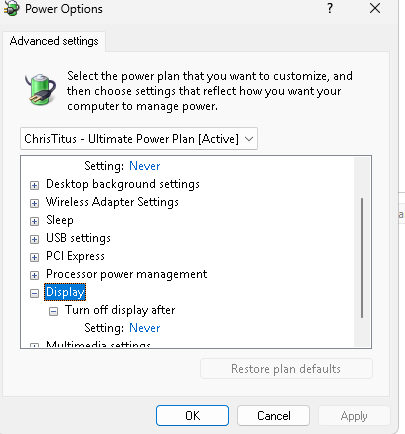Viewport: 405px width, 434px height.
Task: Click the question mark help button
Action: pos(330,8)
